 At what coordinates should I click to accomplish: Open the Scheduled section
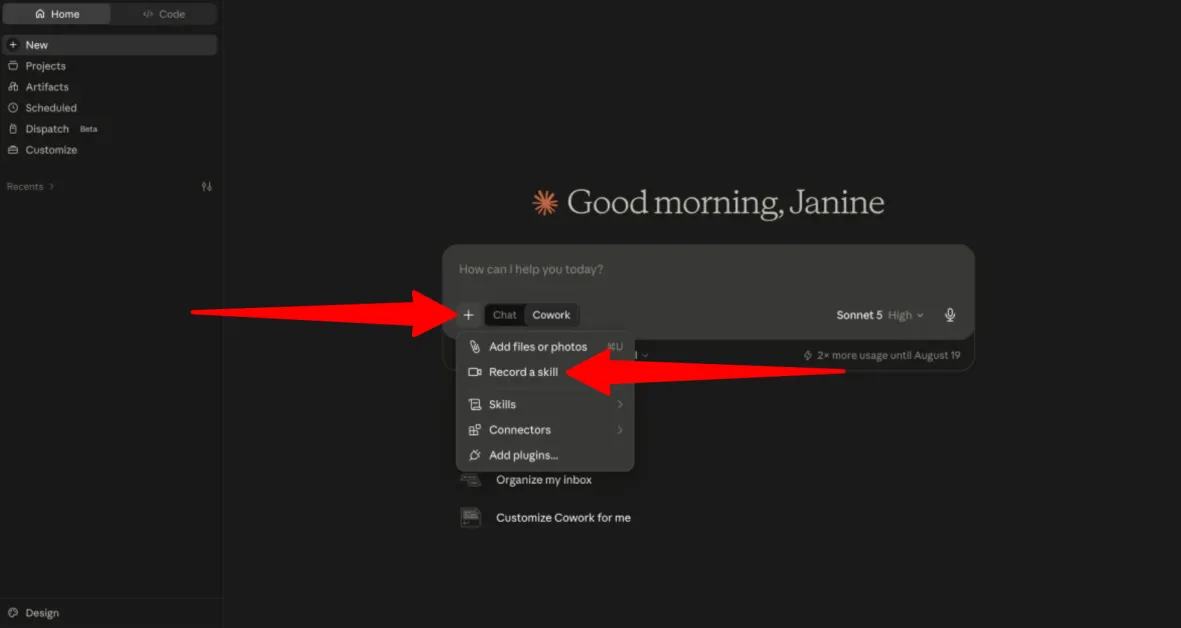[x=109, y=108]
